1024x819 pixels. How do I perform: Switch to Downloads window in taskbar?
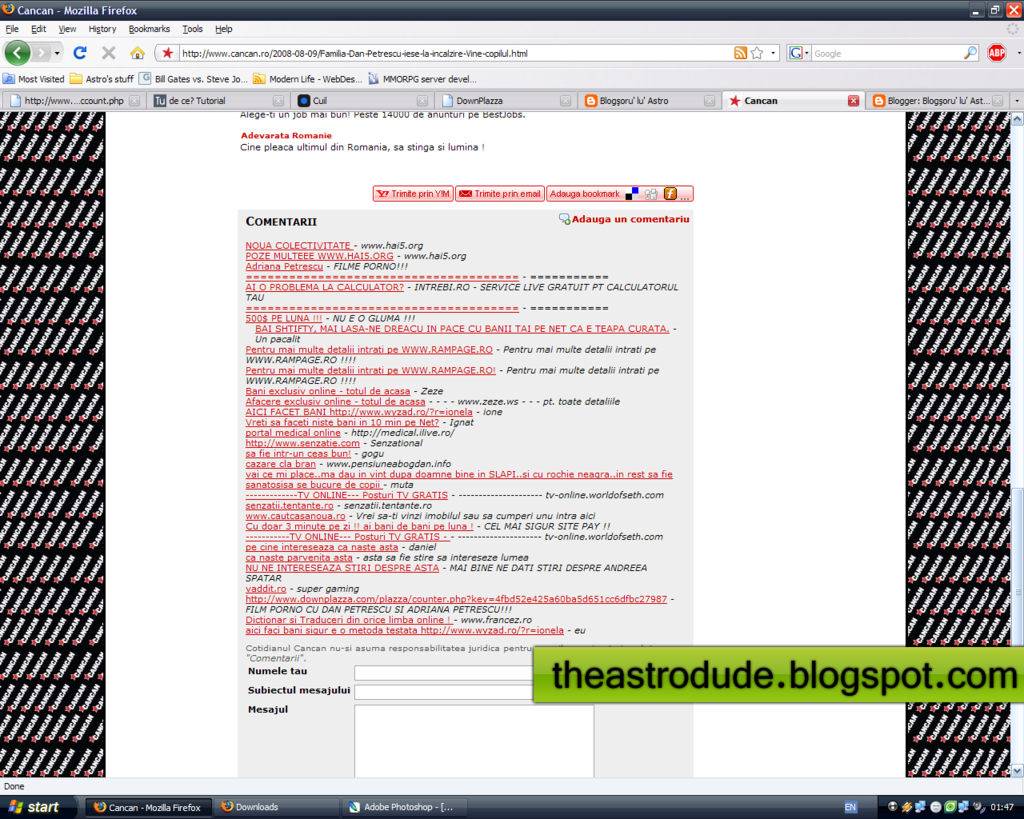(278, 807)
